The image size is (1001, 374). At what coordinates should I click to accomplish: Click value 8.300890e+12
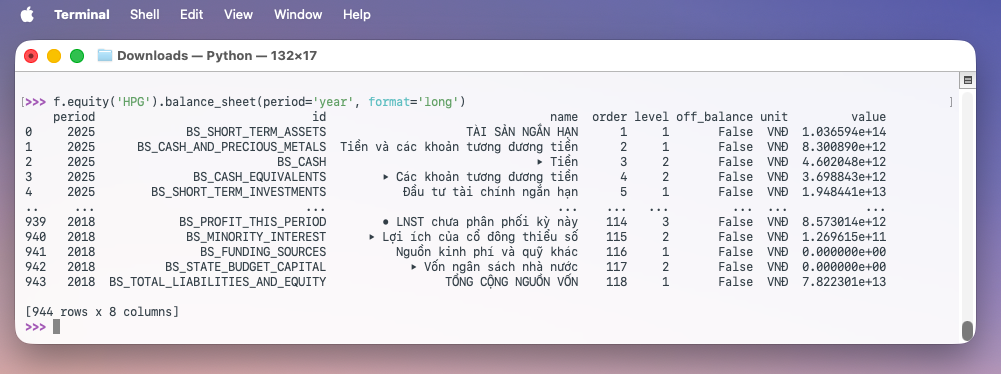[844, 147]
